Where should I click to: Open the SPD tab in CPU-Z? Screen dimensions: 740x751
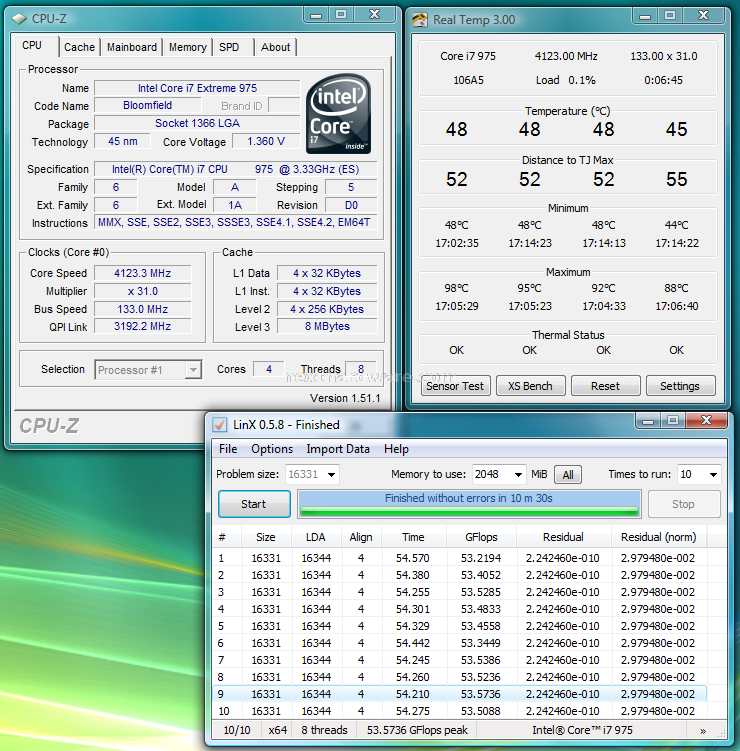[x=229, y=47]
